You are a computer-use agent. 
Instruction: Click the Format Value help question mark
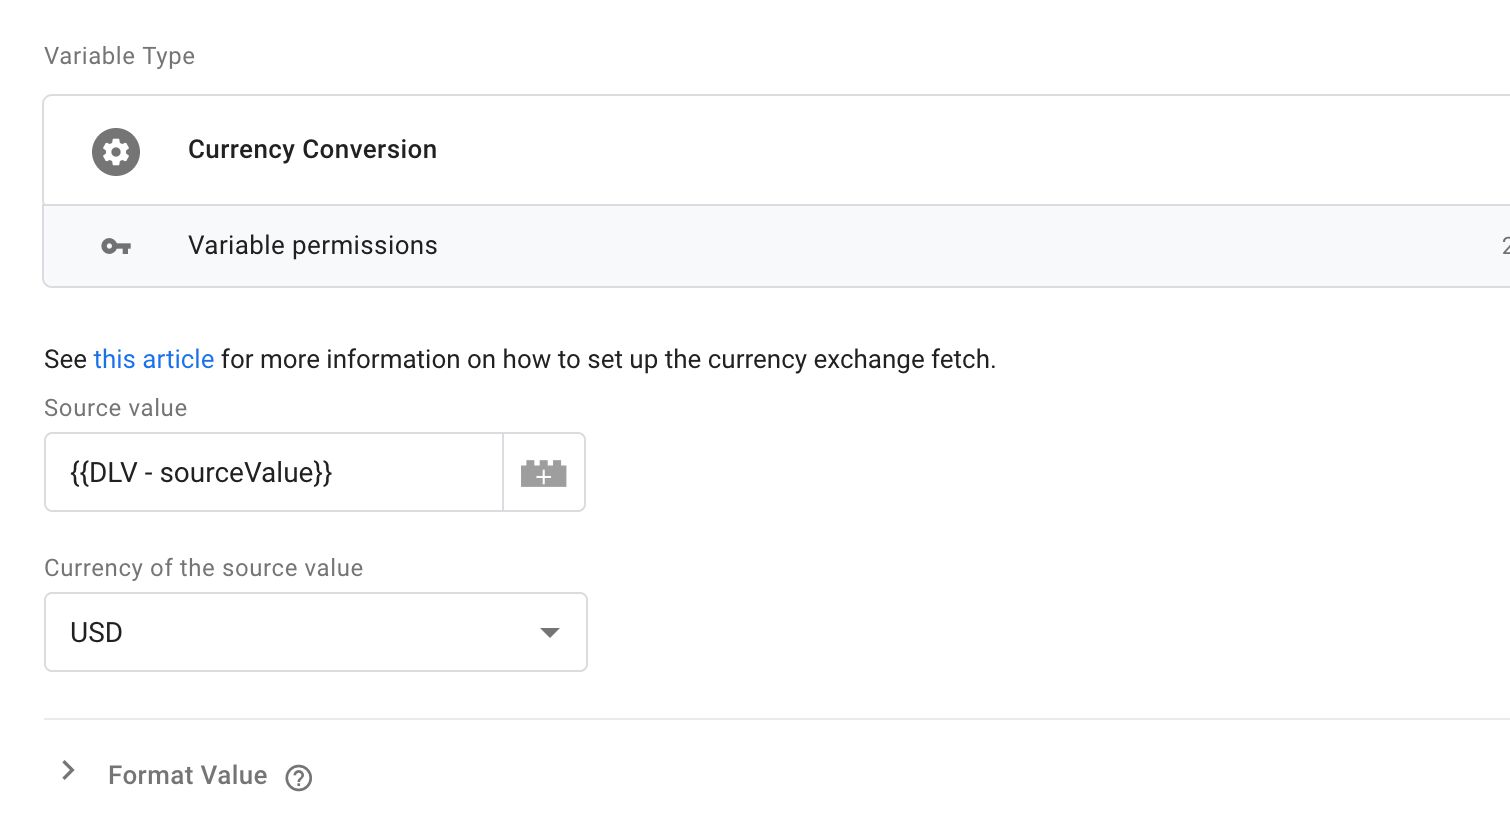[x=299, y=778]
